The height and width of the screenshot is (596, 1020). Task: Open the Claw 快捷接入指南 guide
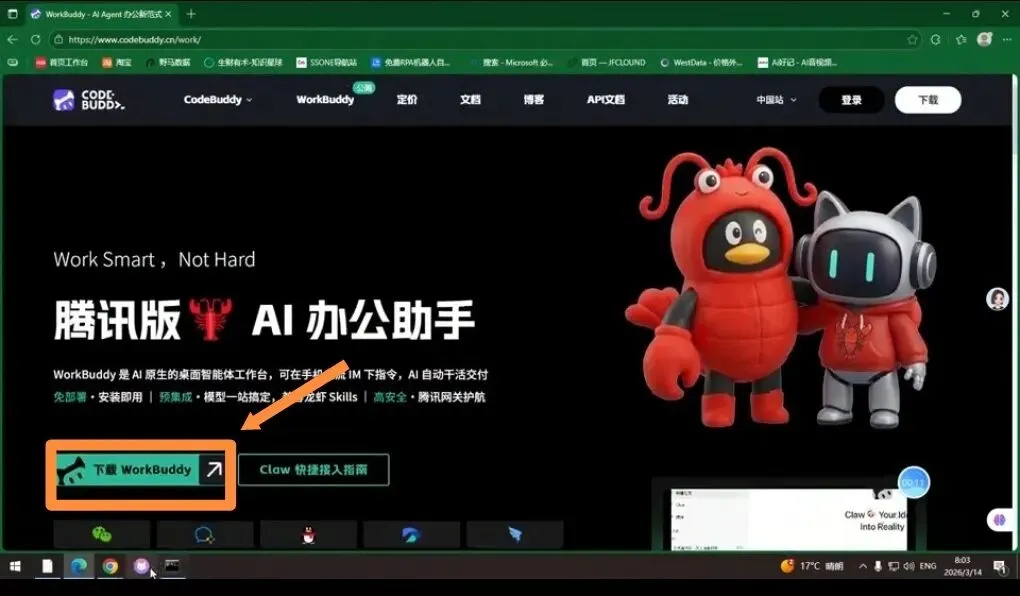tap(314, 470)
